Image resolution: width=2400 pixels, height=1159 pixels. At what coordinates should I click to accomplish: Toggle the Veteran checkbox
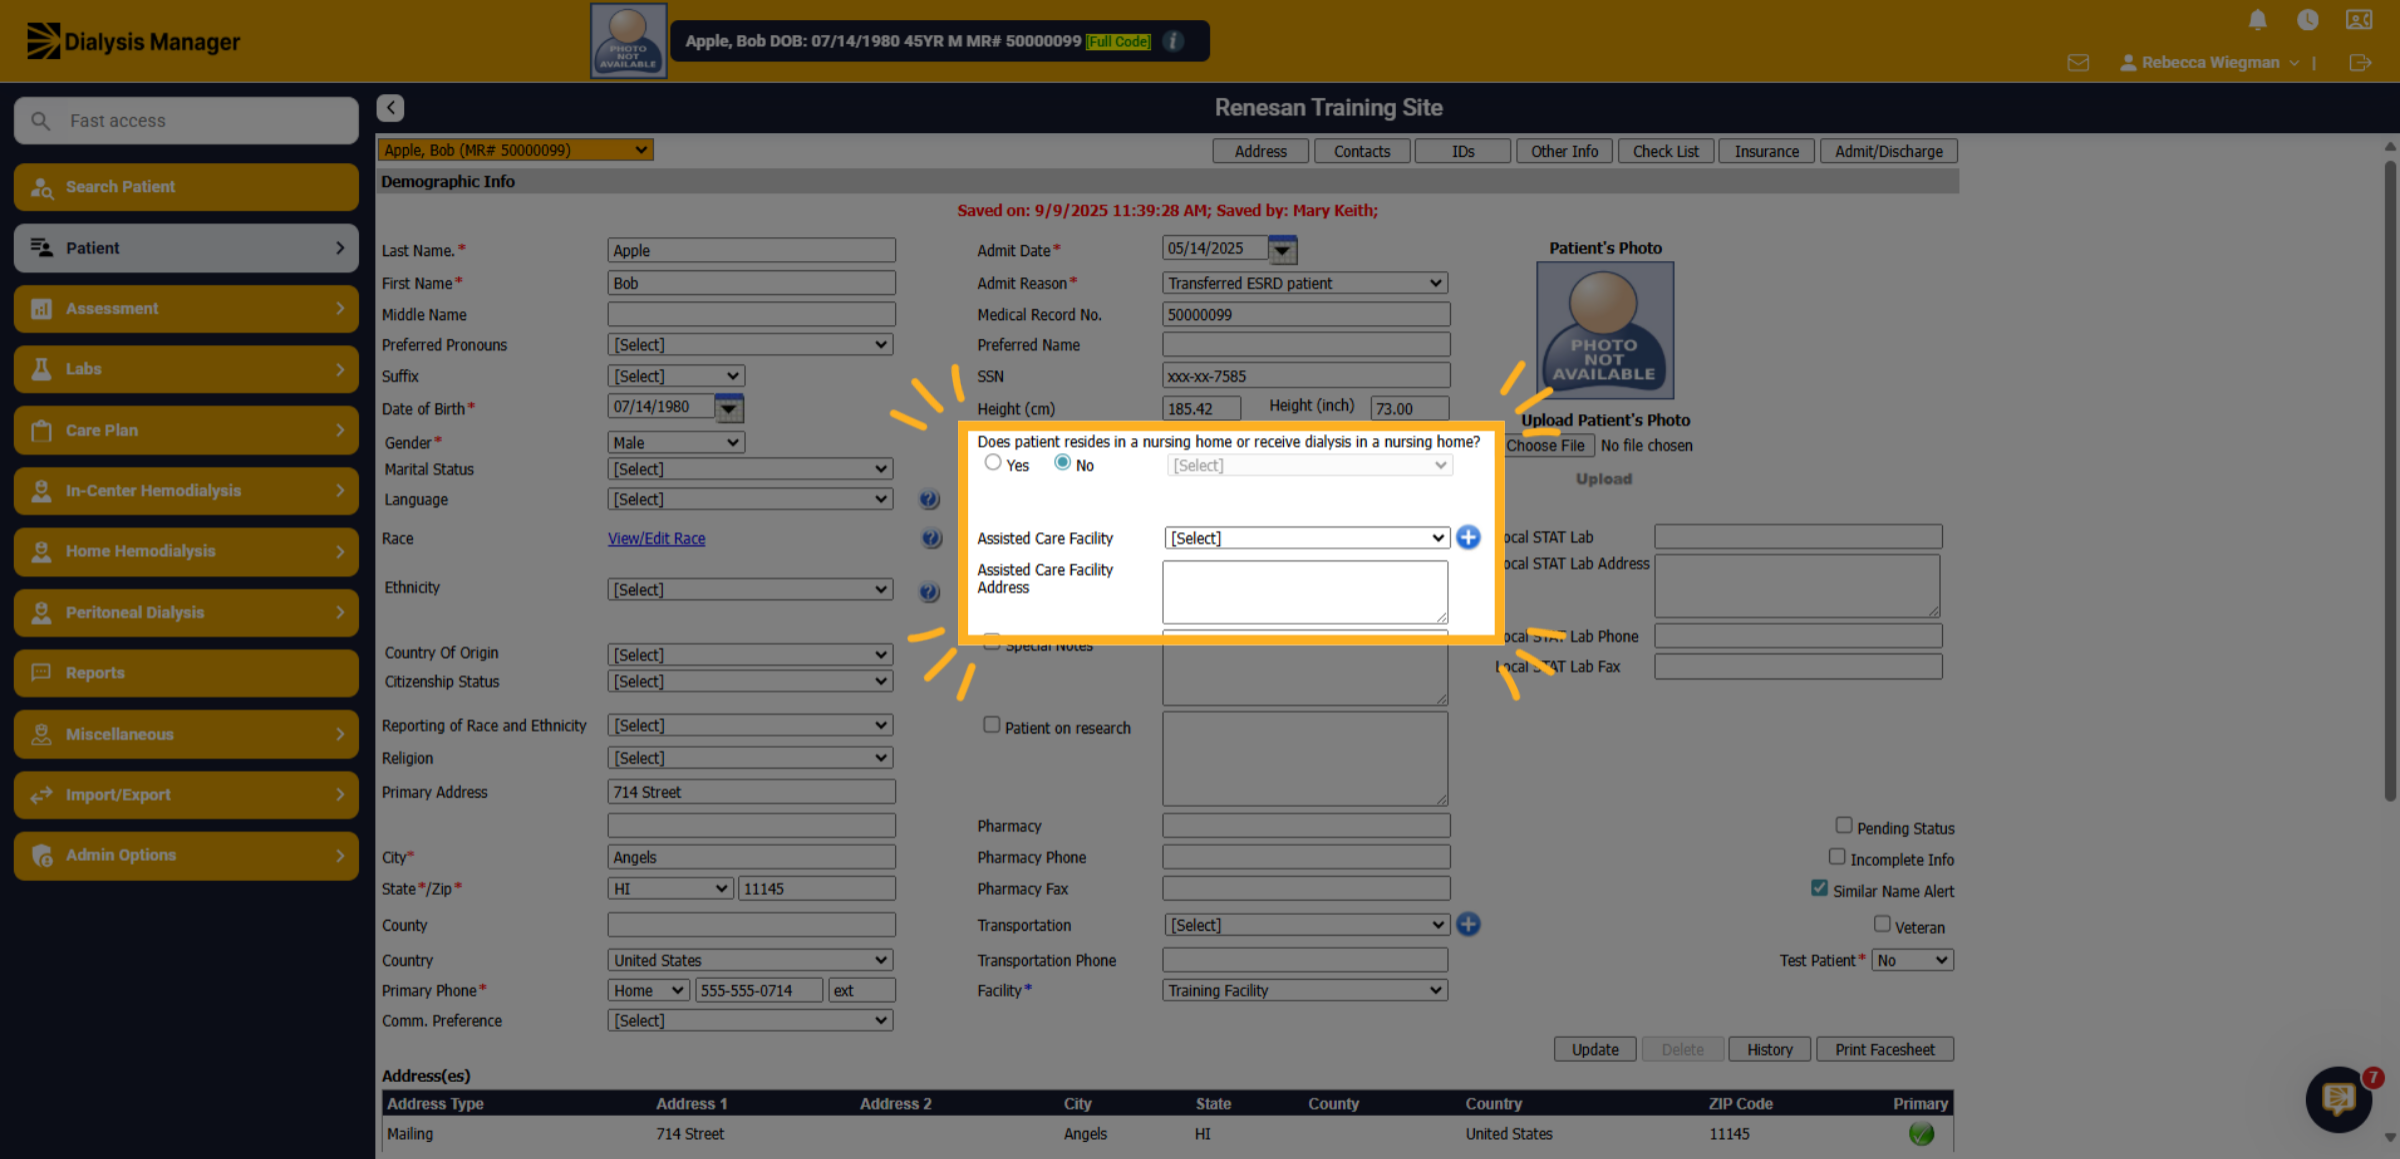[x=1882, y=924]
